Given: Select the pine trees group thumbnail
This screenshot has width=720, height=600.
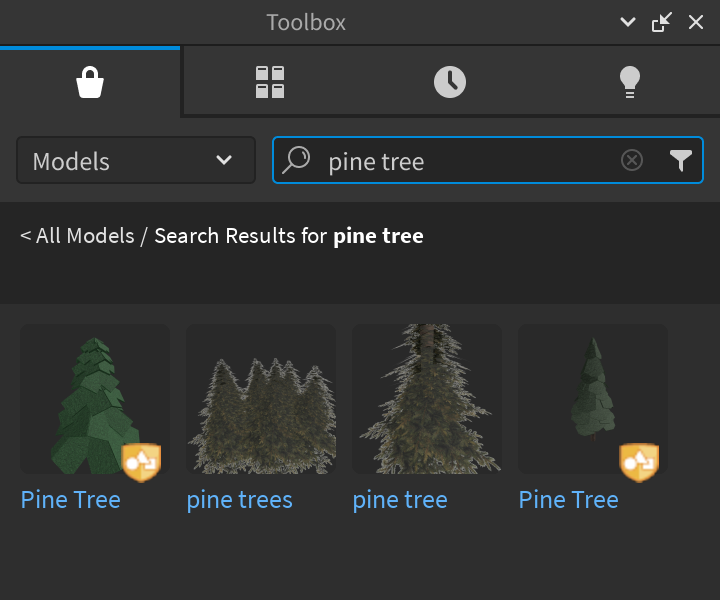Looking at the screenshot, I should [x=261, y=400].
